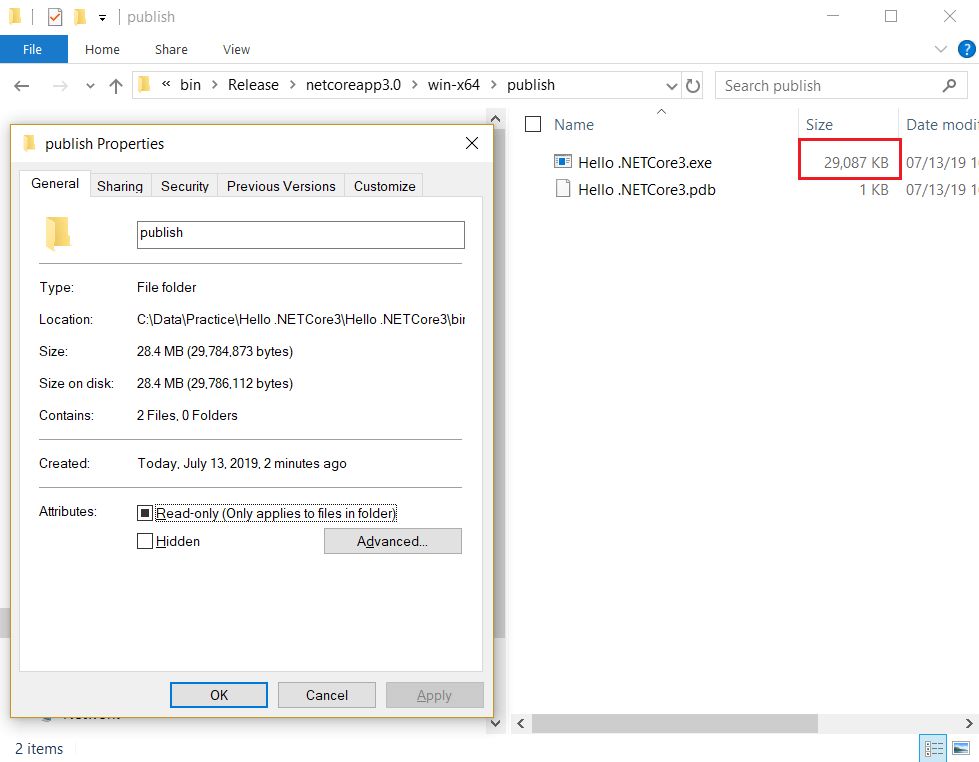
Task: Click the file list horizontal scrollbar thumb
Action: pyautogui.click(x=674, y=723)
